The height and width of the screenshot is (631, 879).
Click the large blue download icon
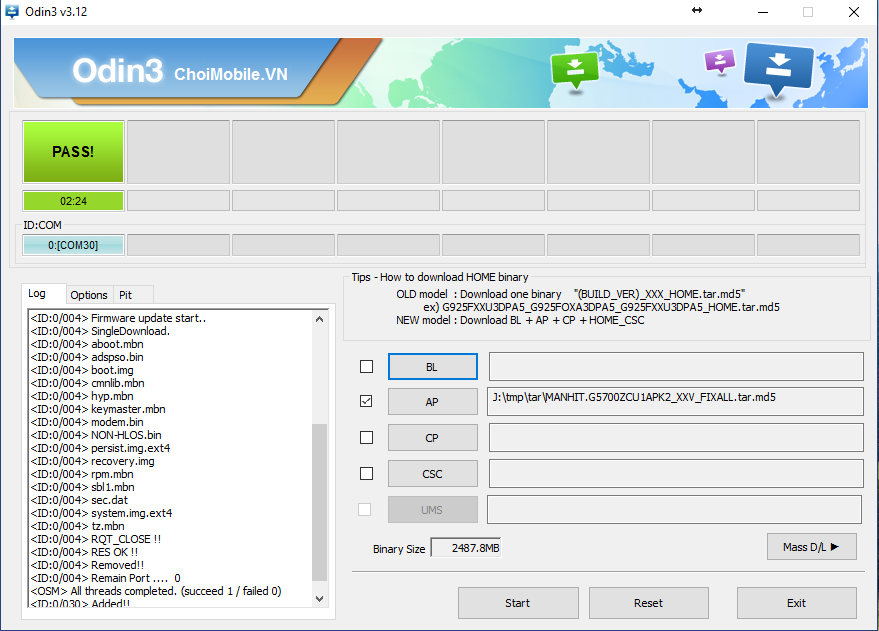coord(778,68)
